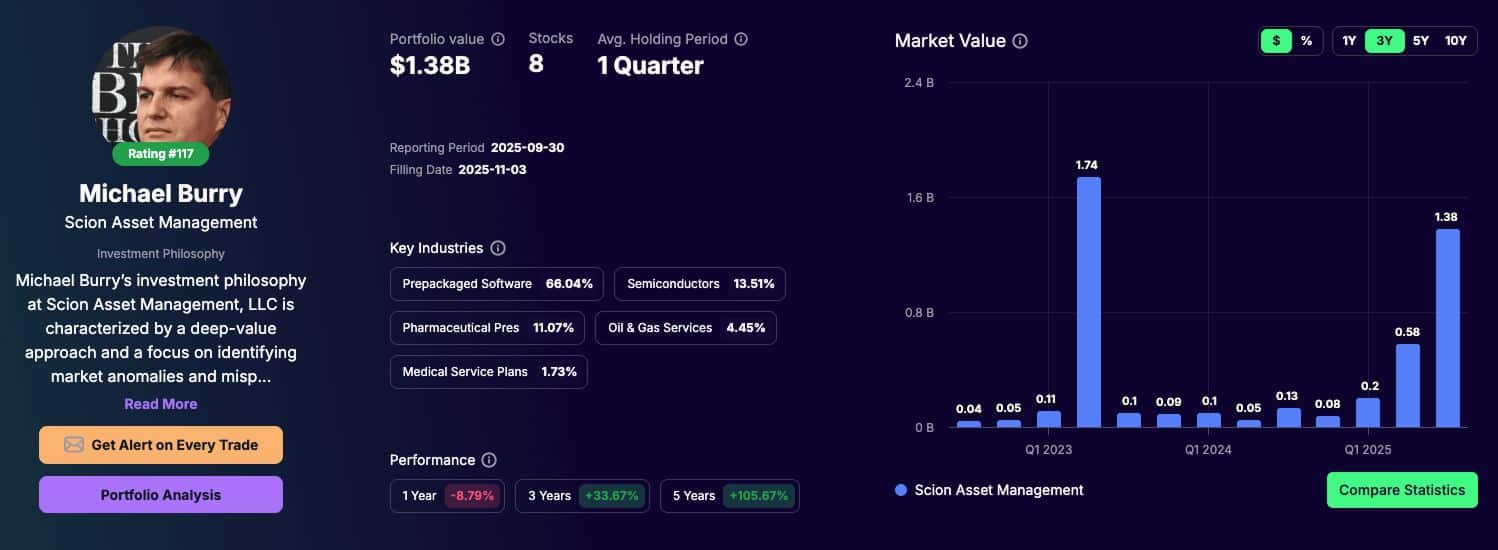Viewport: 1498px width, 550px height.
Task: Click the blue Scion Asset Management legend dot
Action: 901,490
